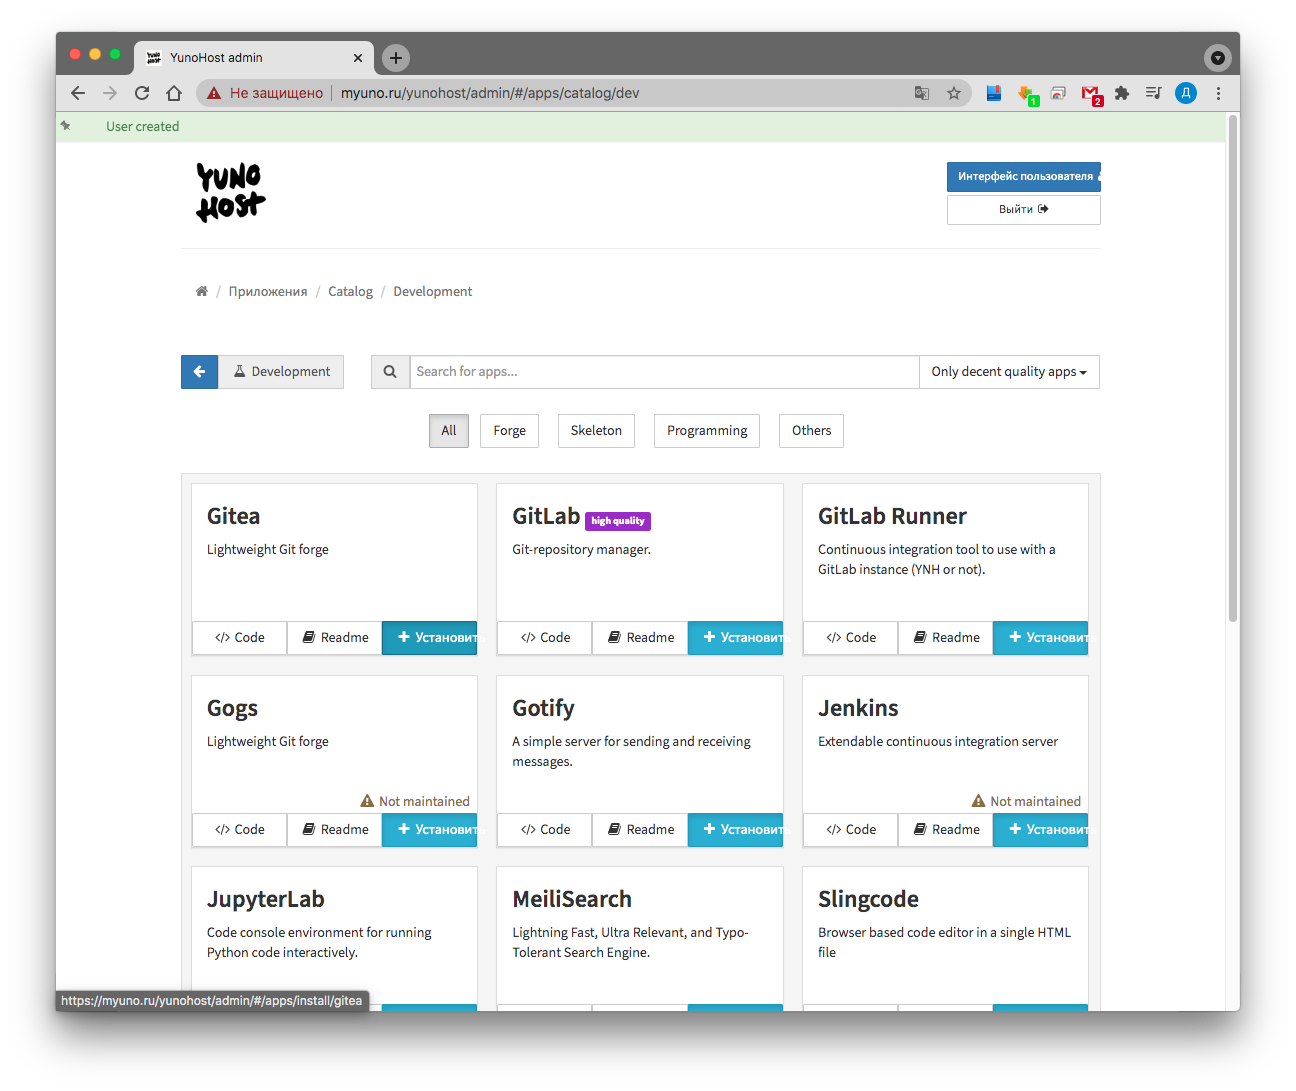Open a new browser tab

pos(396,58)
